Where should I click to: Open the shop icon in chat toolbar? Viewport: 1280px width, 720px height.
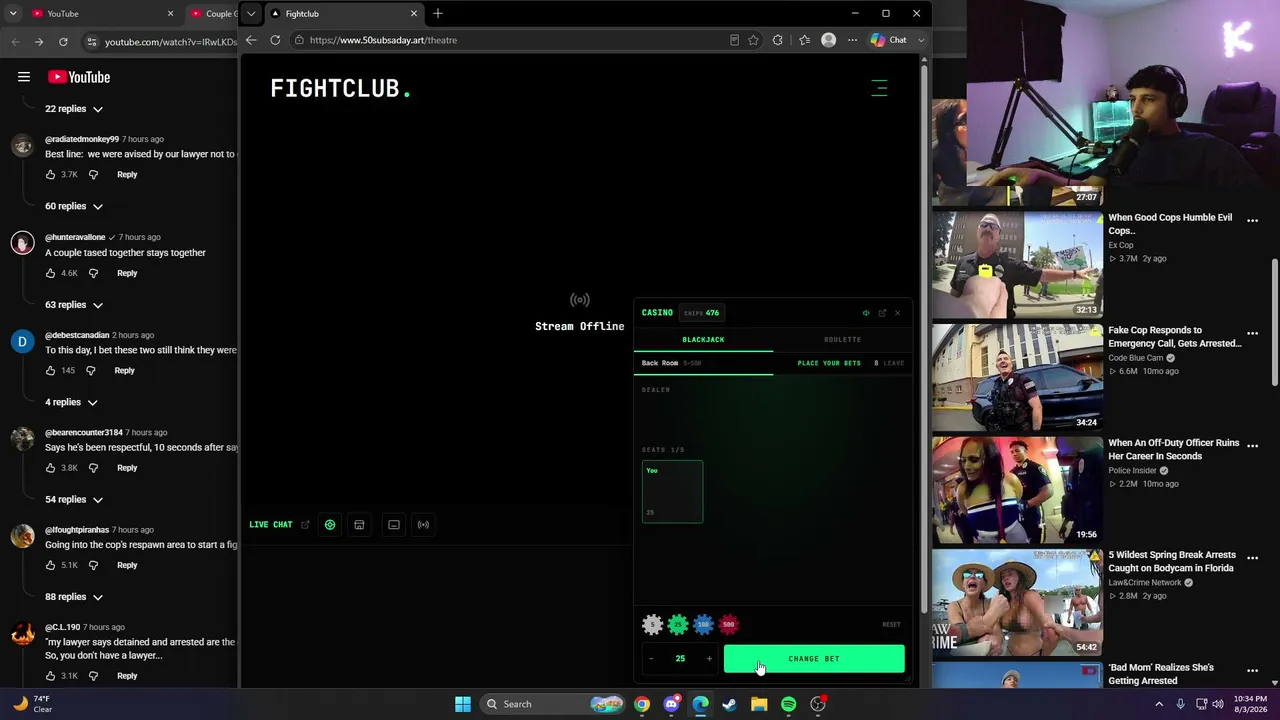pyautogui.click(x=359, y=525)
